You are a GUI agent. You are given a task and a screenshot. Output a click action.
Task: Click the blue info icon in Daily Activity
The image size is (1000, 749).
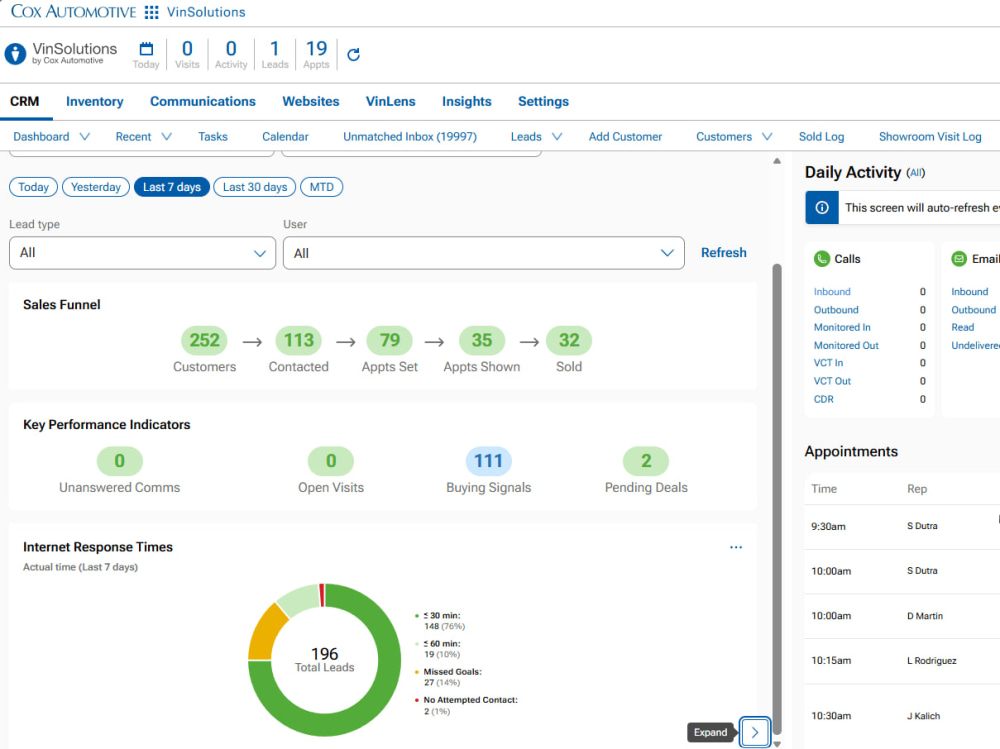822,207
